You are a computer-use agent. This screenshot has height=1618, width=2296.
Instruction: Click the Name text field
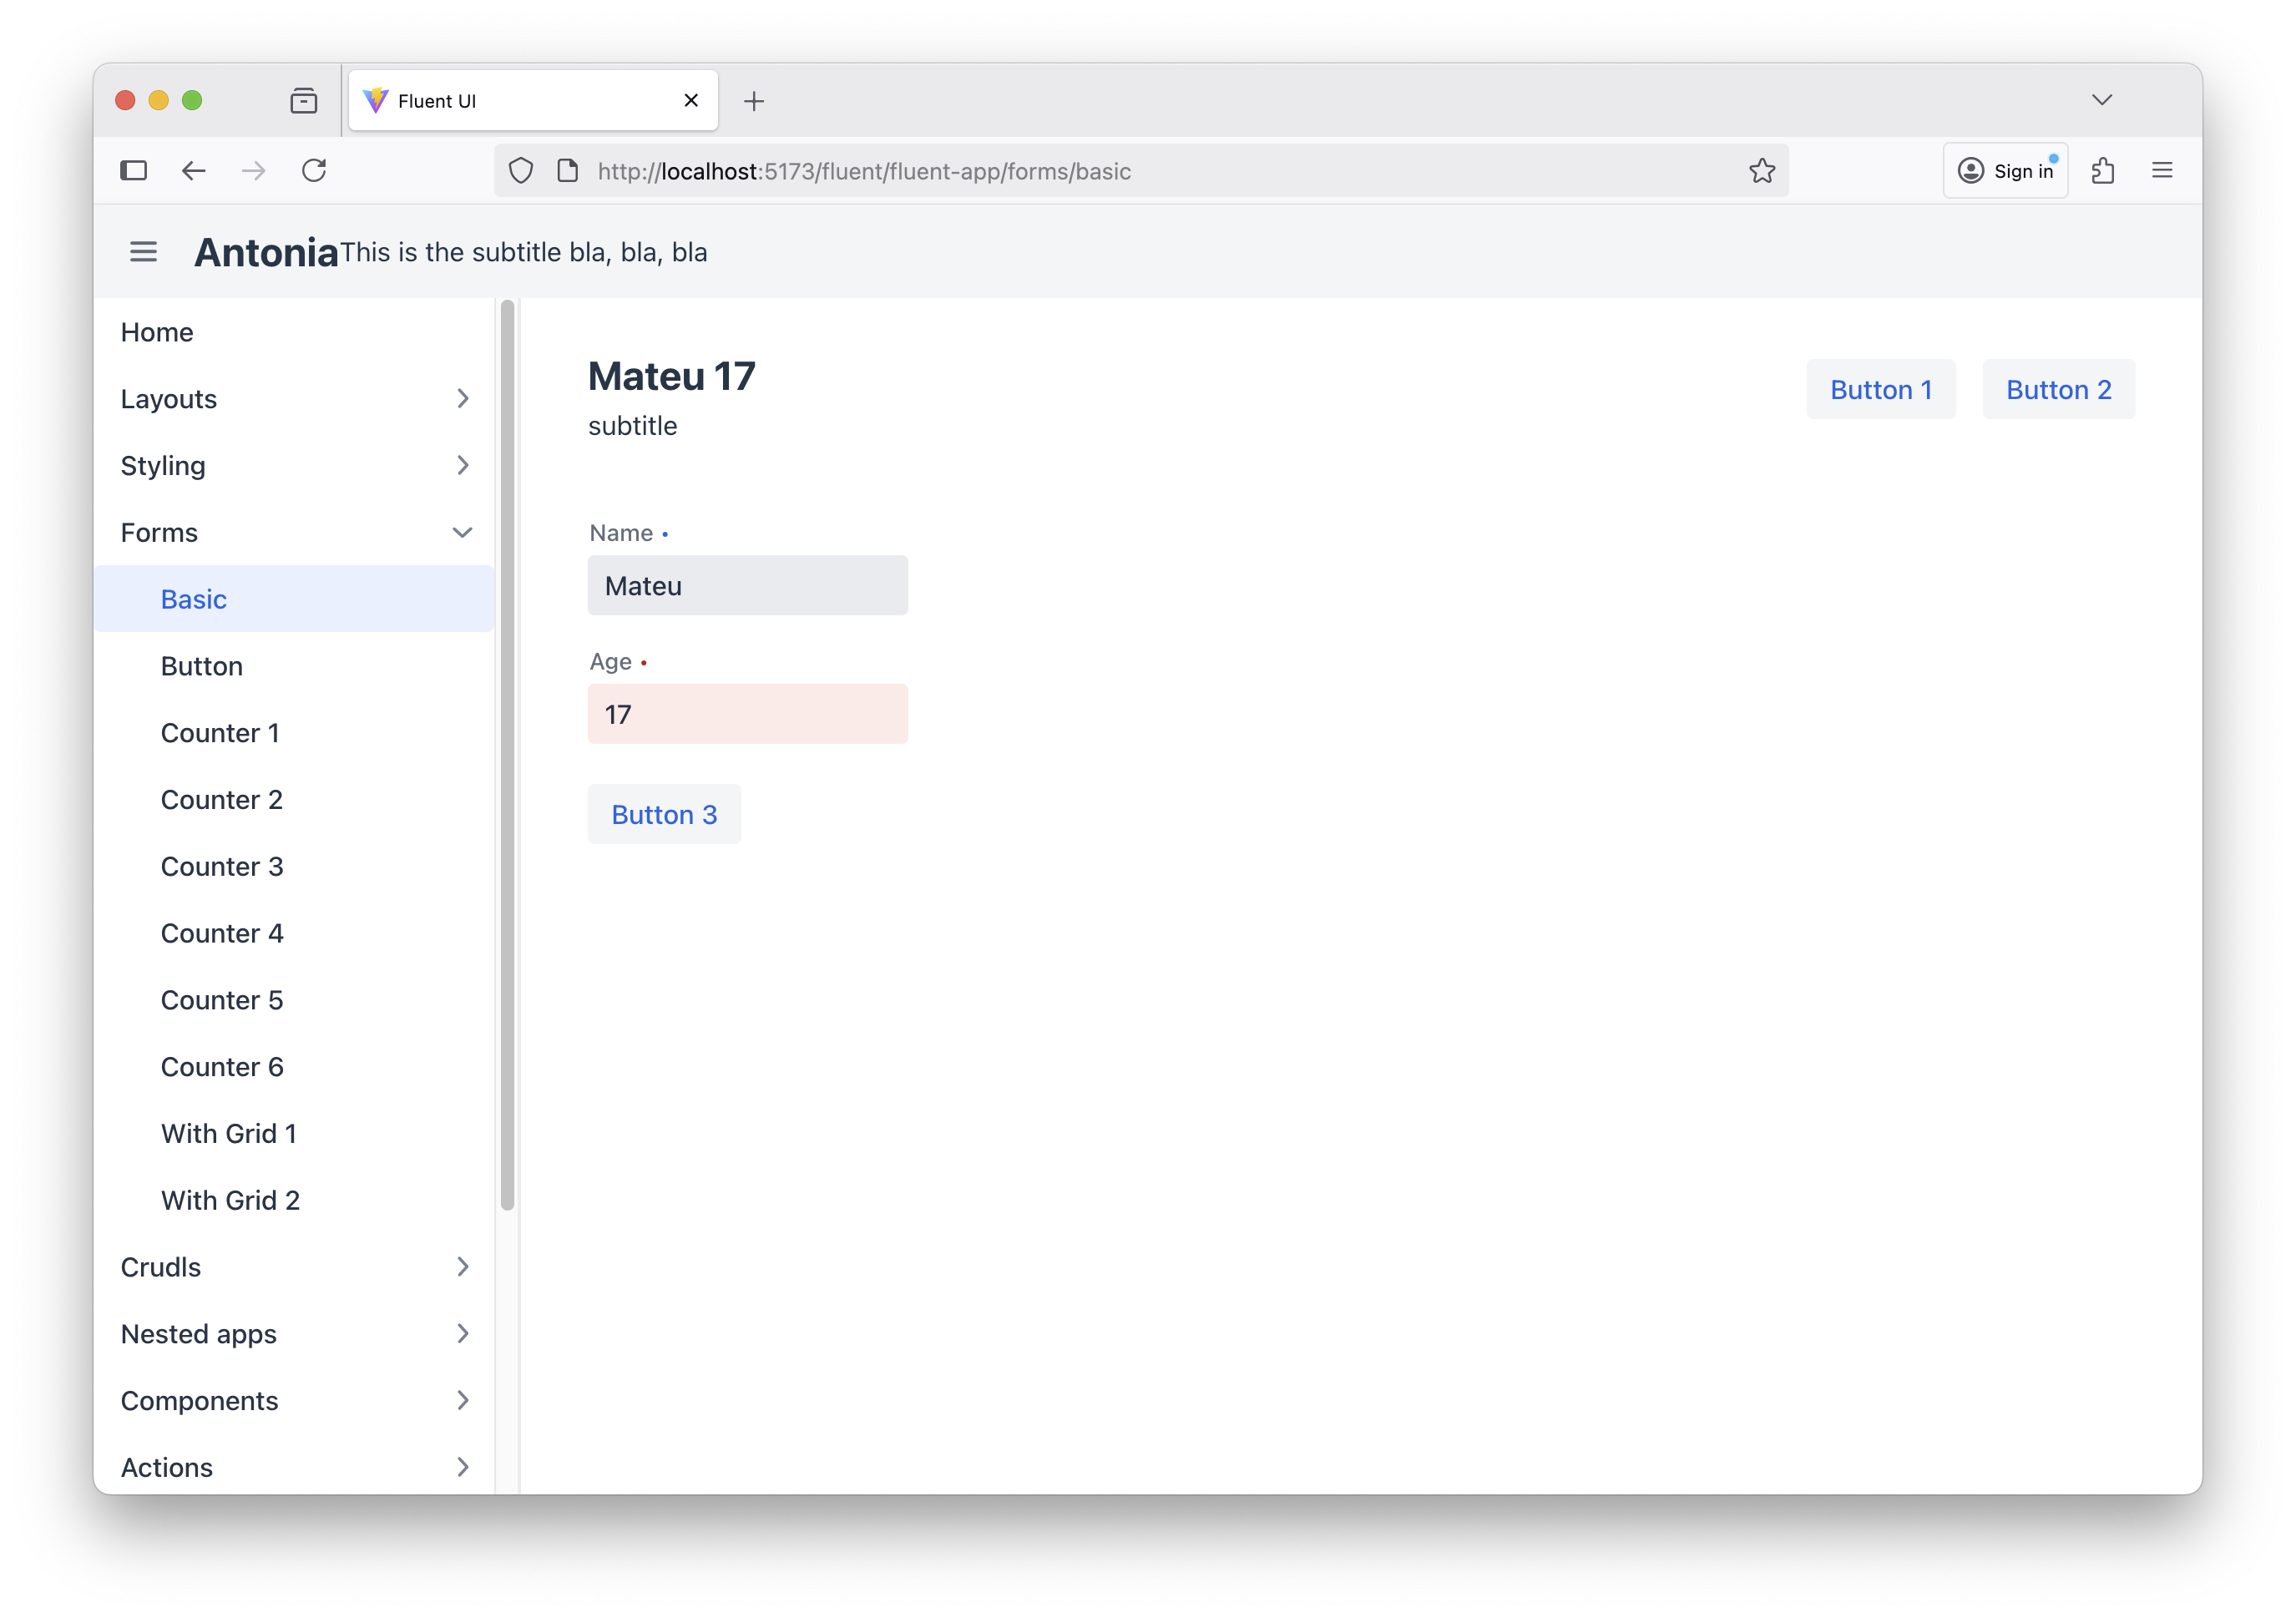pos(747,586)
